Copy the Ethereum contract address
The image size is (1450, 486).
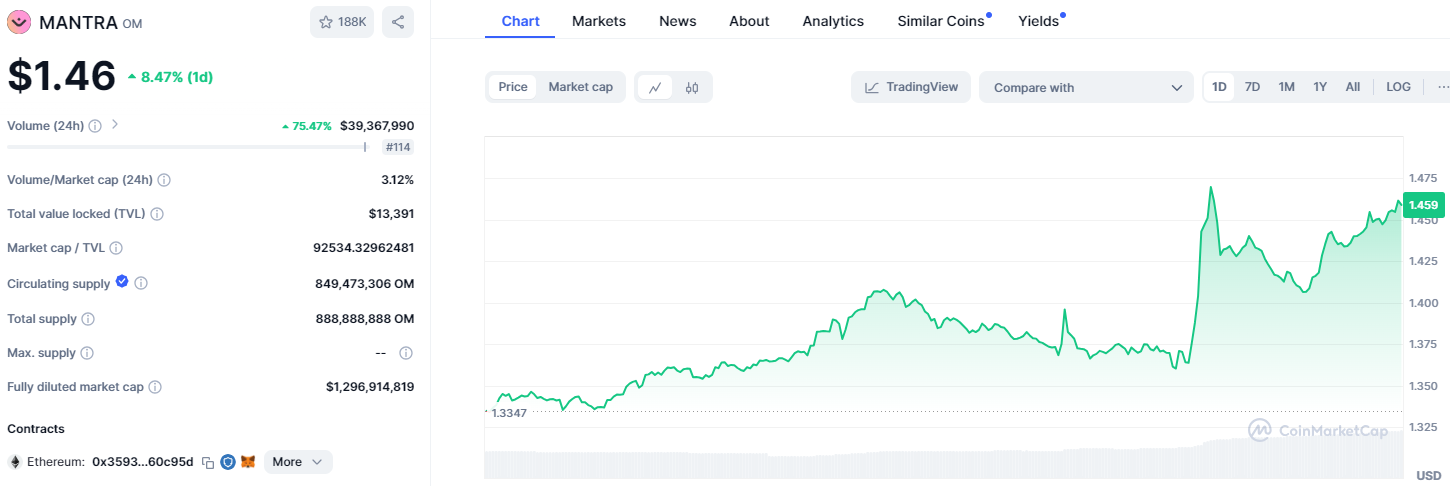click(x=208, y=462)
